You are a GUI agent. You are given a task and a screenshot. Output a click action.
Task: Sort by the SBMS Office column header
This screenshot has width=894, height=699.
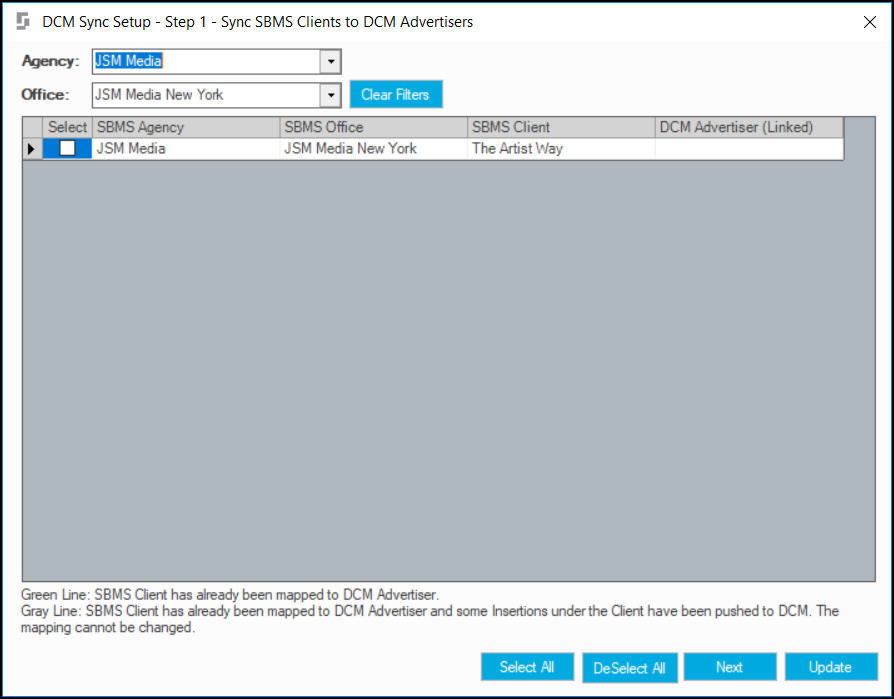pos(373,127)
